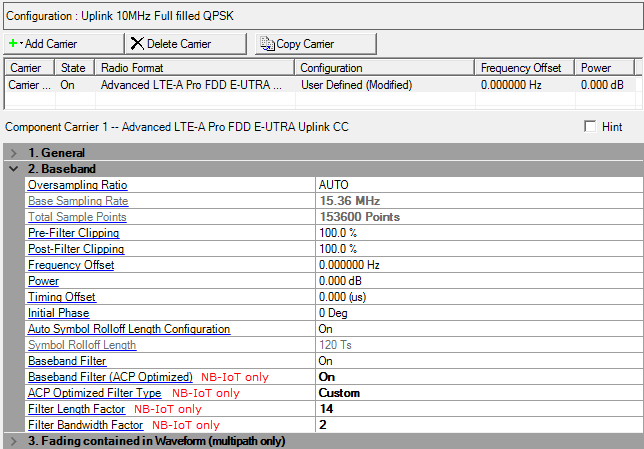
Task: Open the Filter Bandwidth Factor link
Action: click(85, 425)
